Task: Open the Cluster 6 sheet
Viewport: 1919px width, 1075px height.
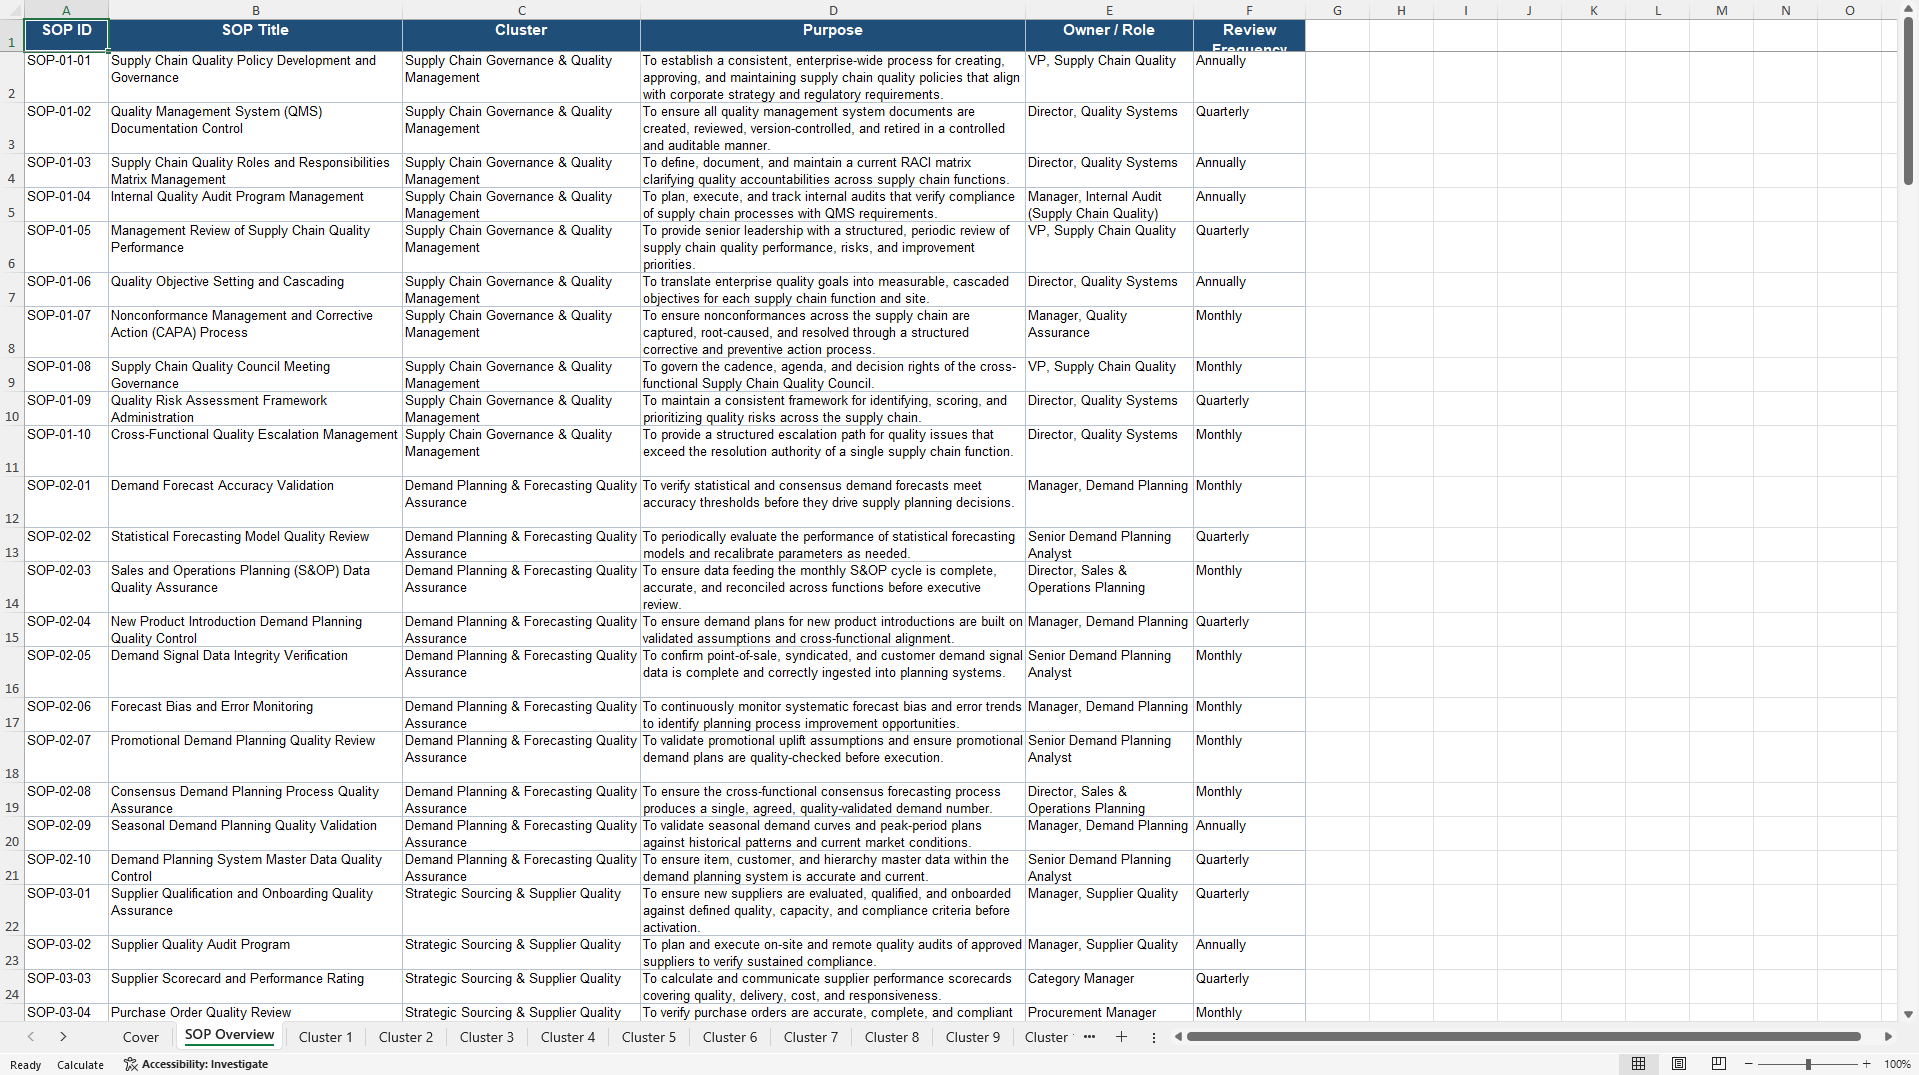Action: [x=730, y=1037]
